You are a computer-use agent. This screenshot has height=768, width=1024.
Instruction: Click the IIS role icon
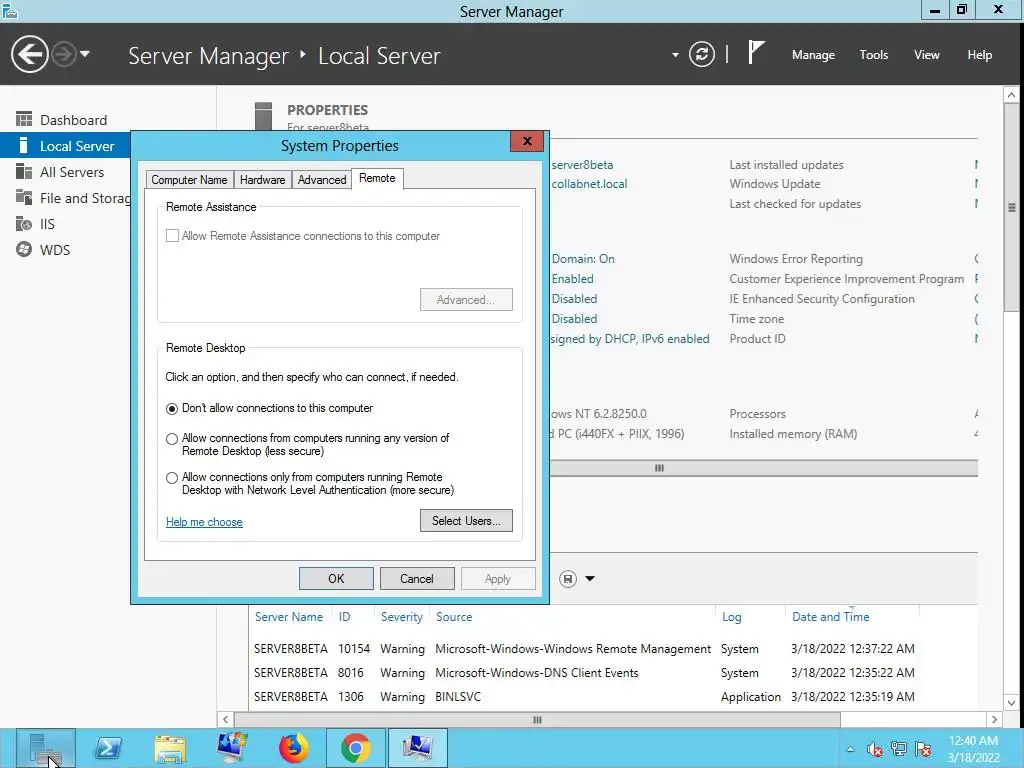pos(24,223)
